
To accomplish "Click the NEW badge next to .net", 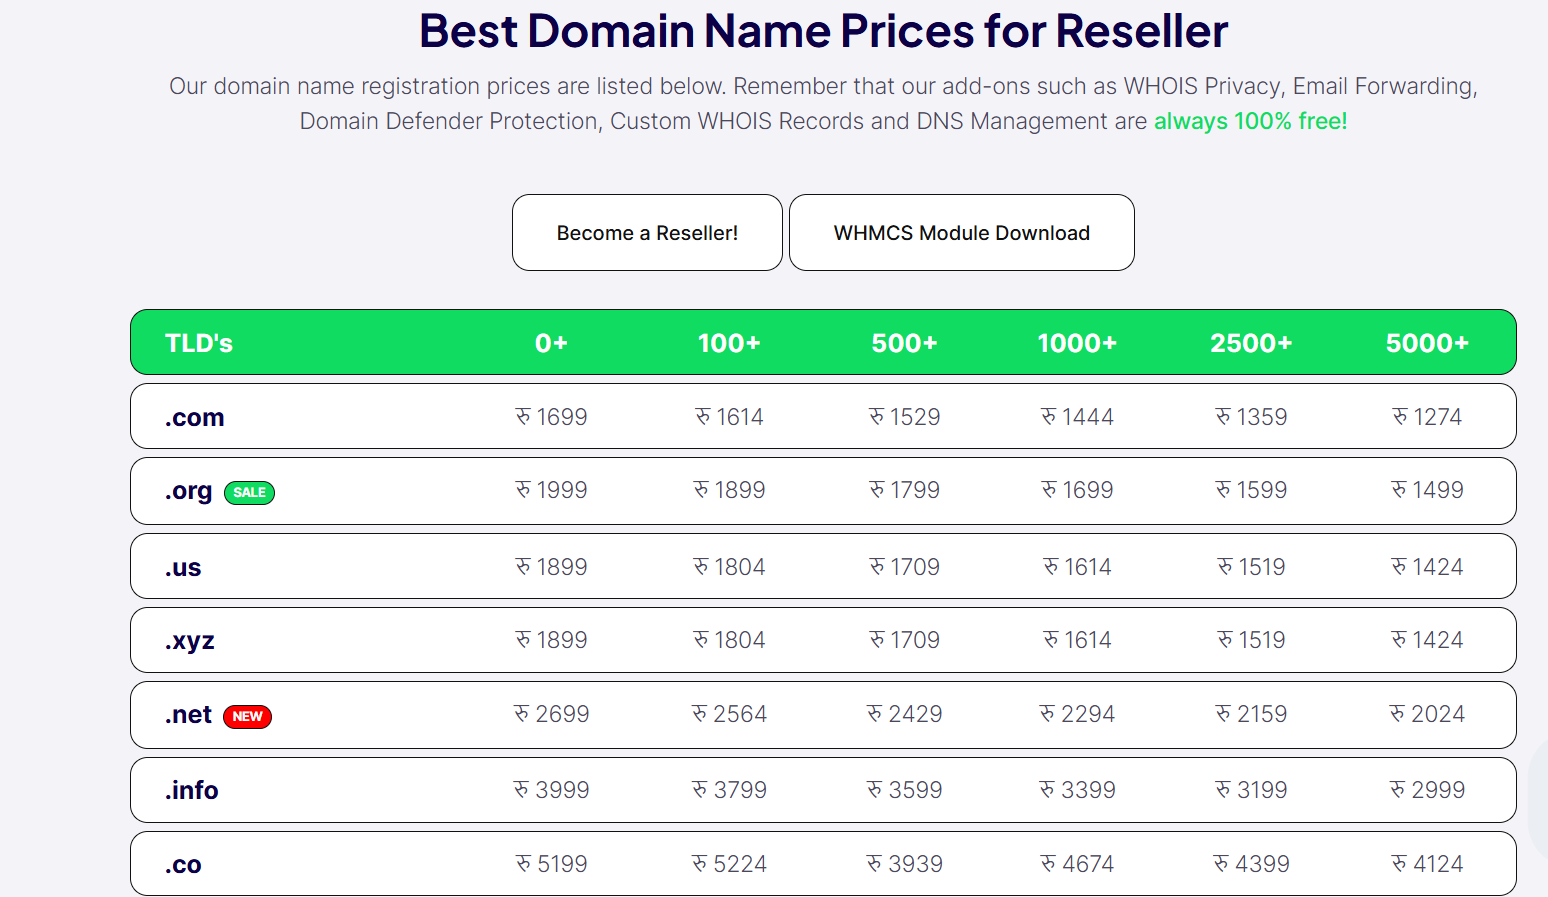I will coord(247,717).
